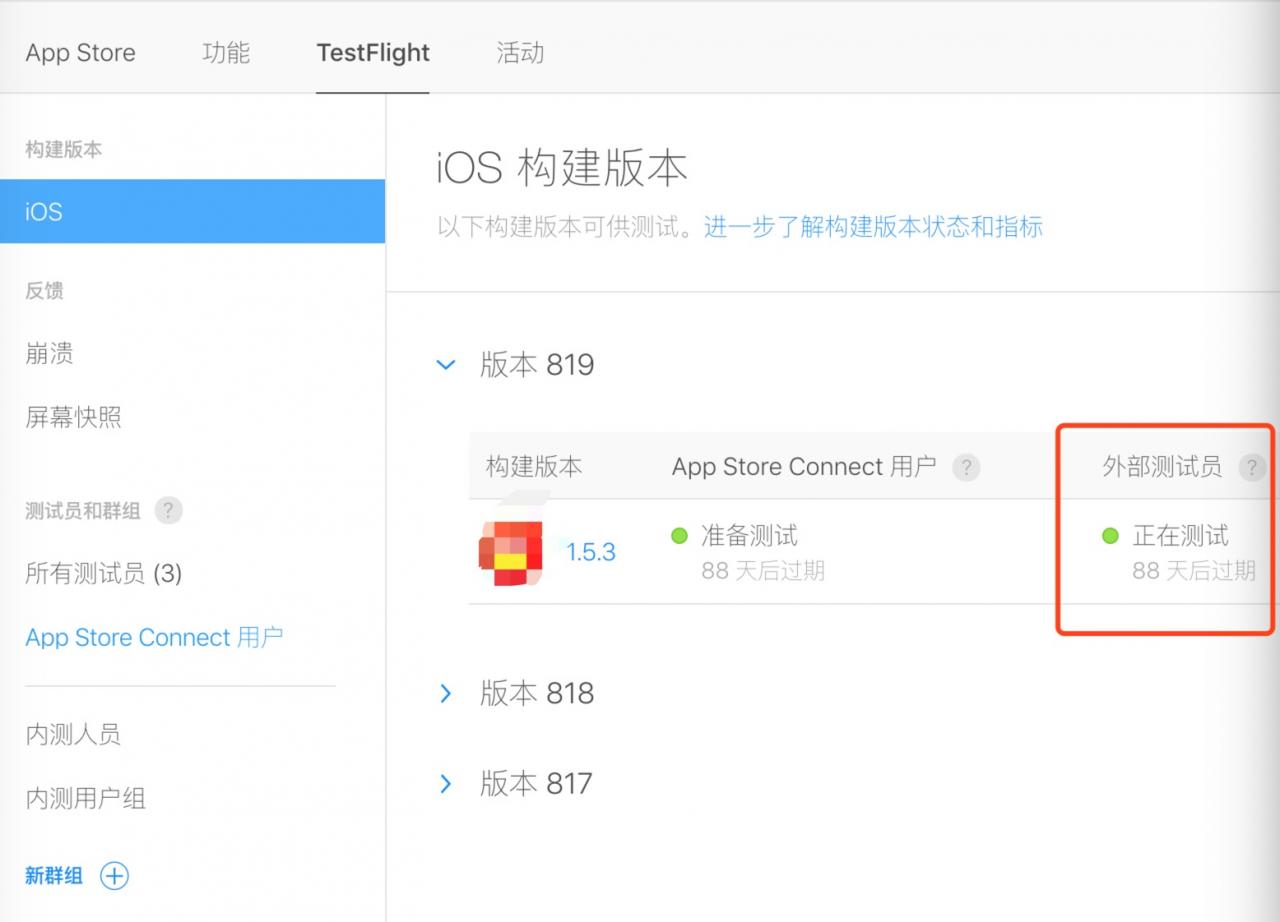Click the 正在测试 status text
Viewport: 1280px width, 922px height.
[x=1180, y=536]
